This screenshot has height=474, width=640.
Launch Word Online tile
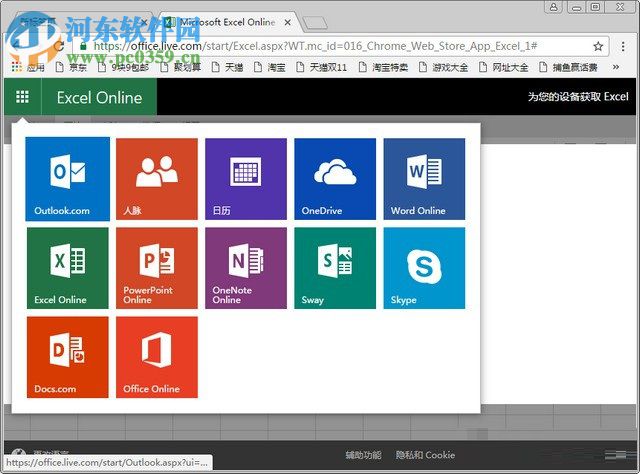click(x=424, y=179)
